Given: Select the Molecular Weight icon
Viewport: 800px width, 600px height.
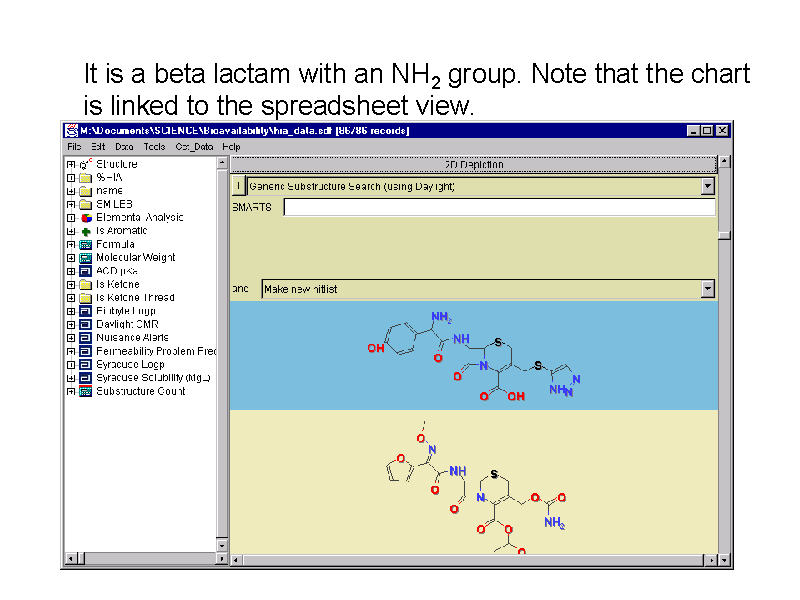Looking at the screenshot, I should (85, 258).
